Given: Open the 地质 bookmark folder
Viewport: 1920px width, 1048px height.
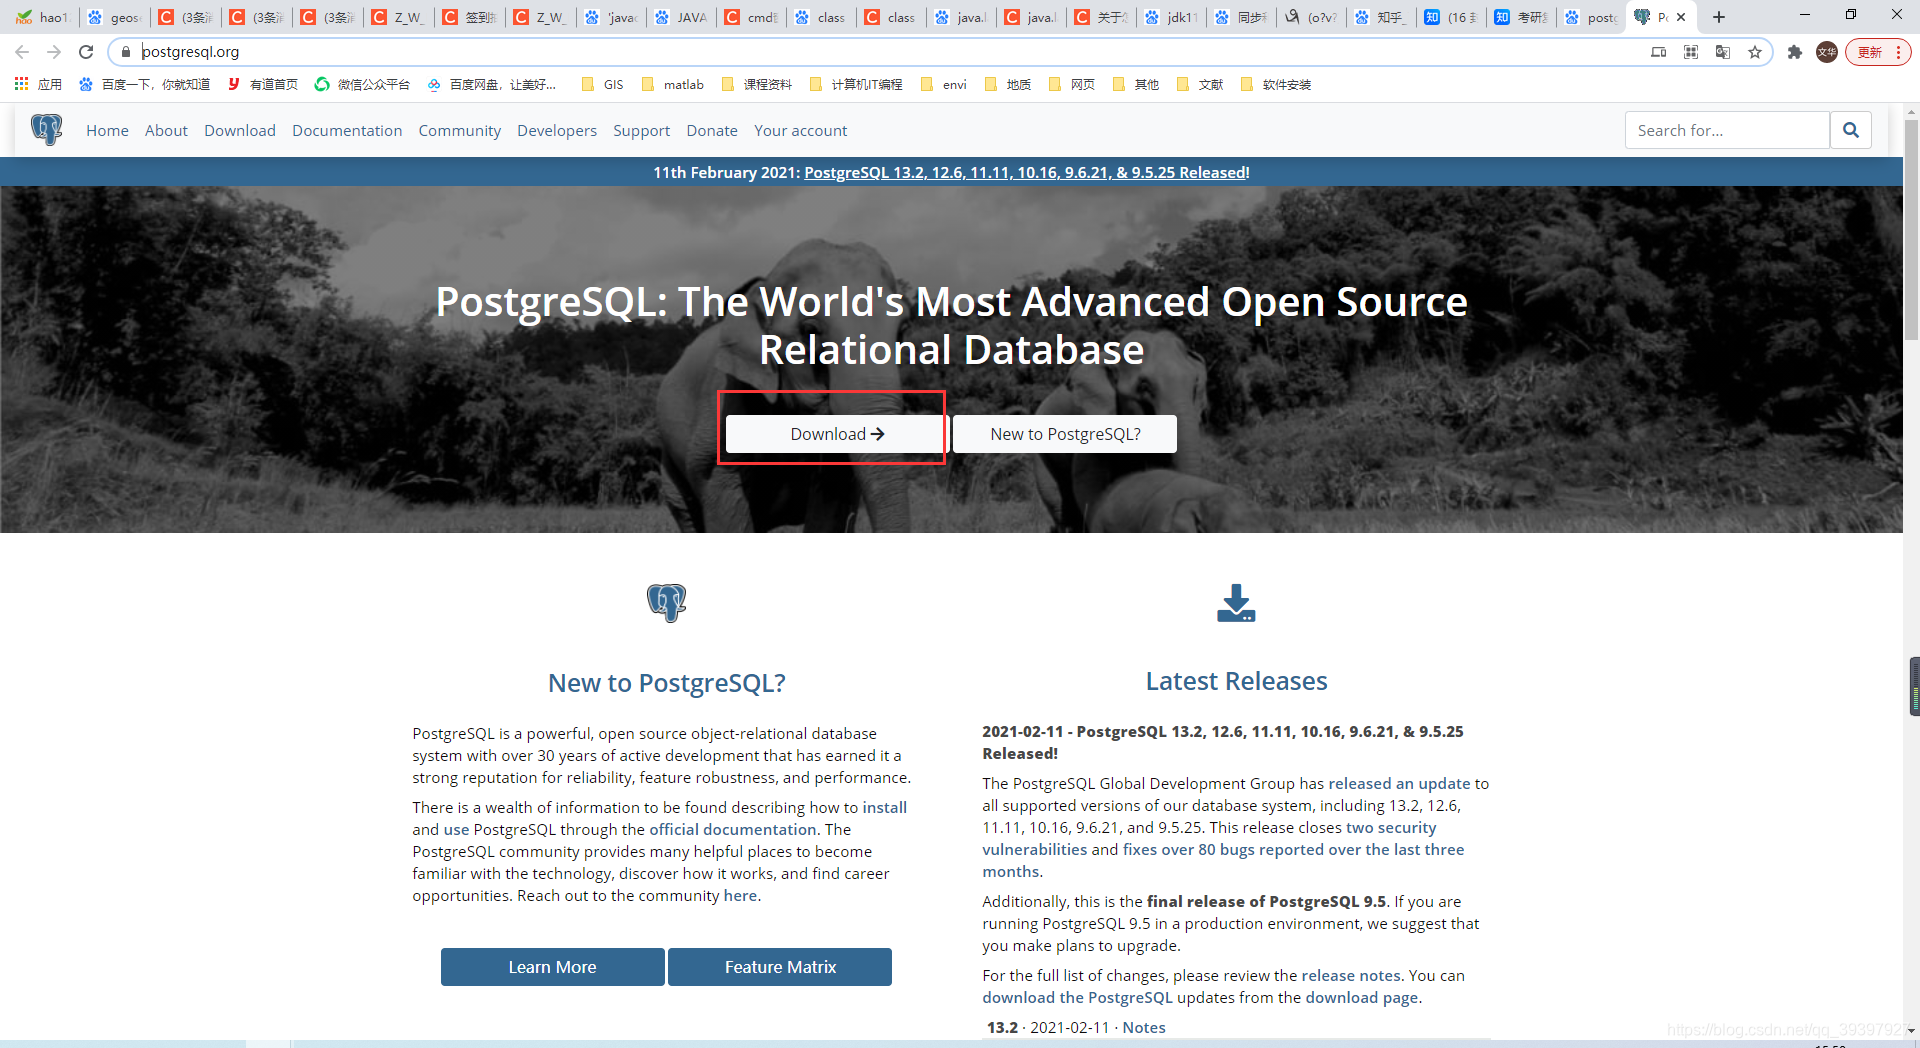Looking at the screenshot, I should tap(1007, 85).
